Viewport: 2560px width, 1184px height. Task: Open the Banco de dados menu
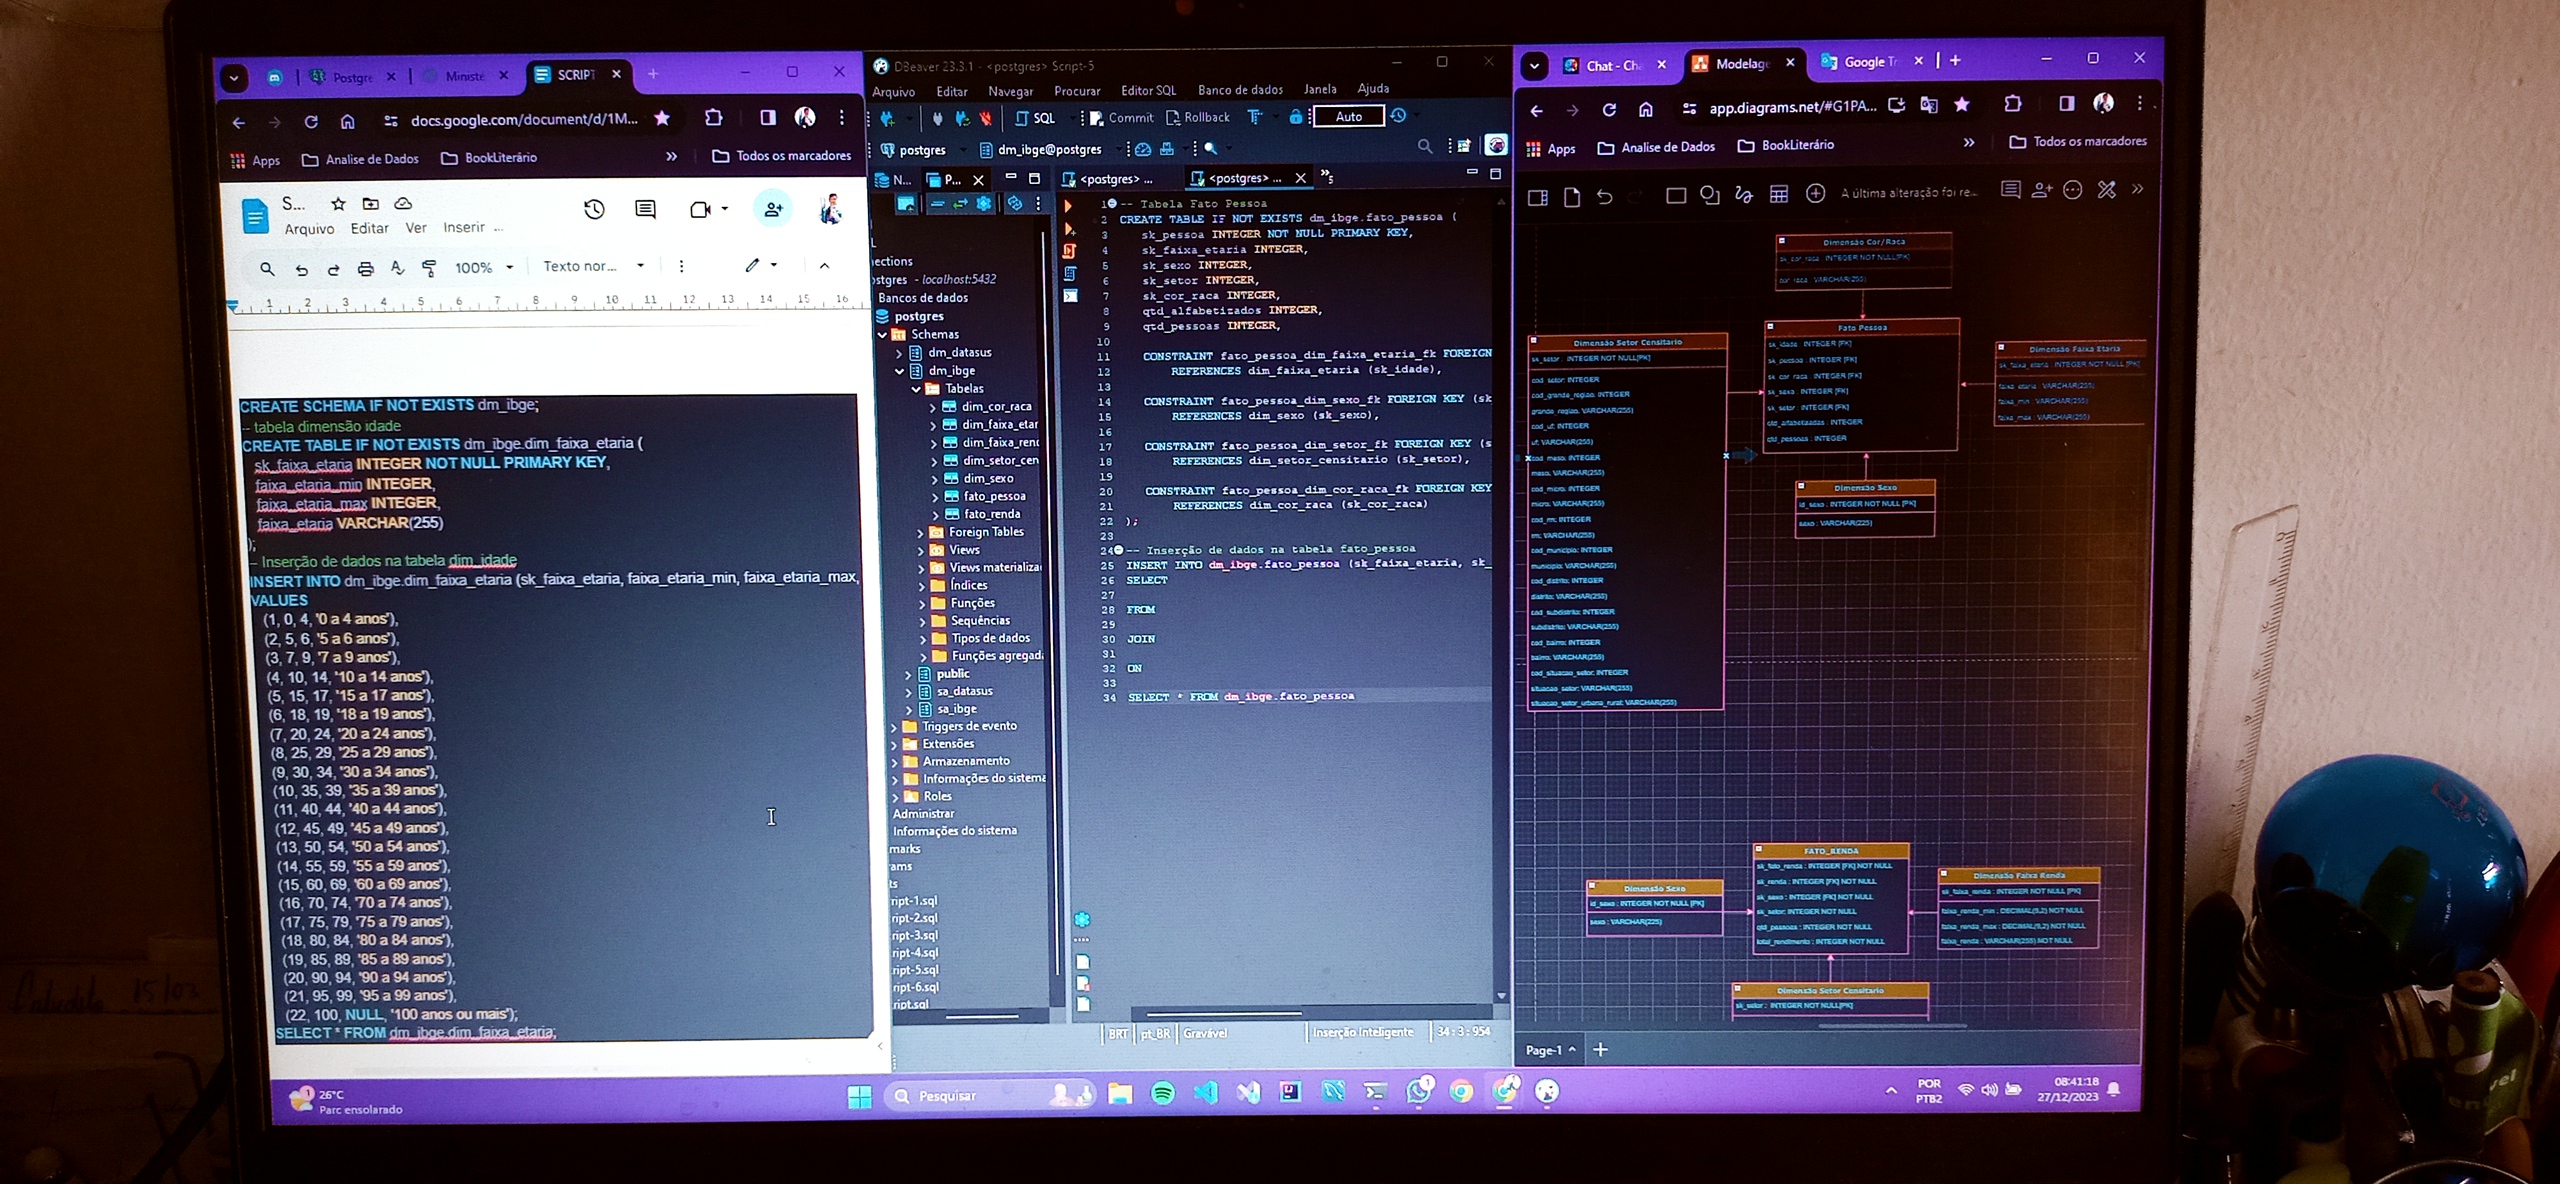pos(1240,90)
